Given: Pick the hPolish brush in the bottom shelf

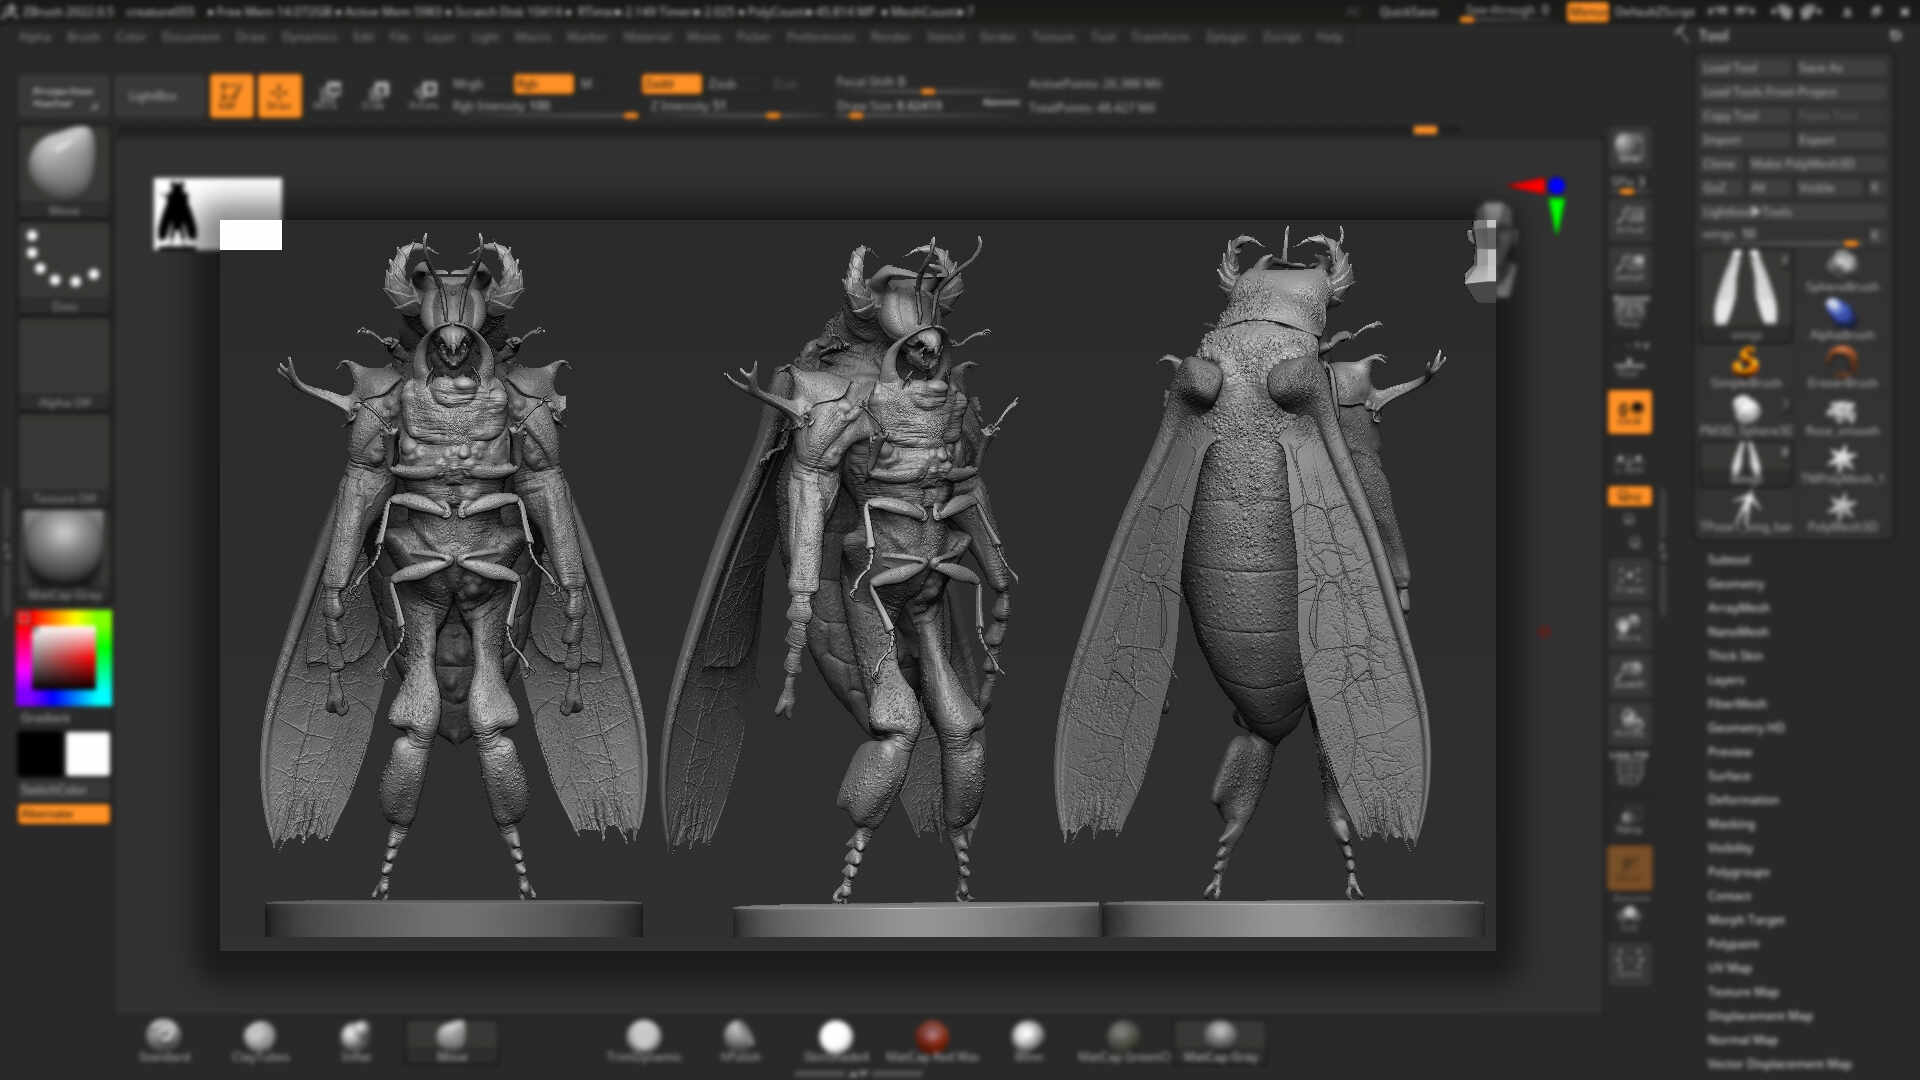Looking at the screenshot, I should (x=740, y=1040).
